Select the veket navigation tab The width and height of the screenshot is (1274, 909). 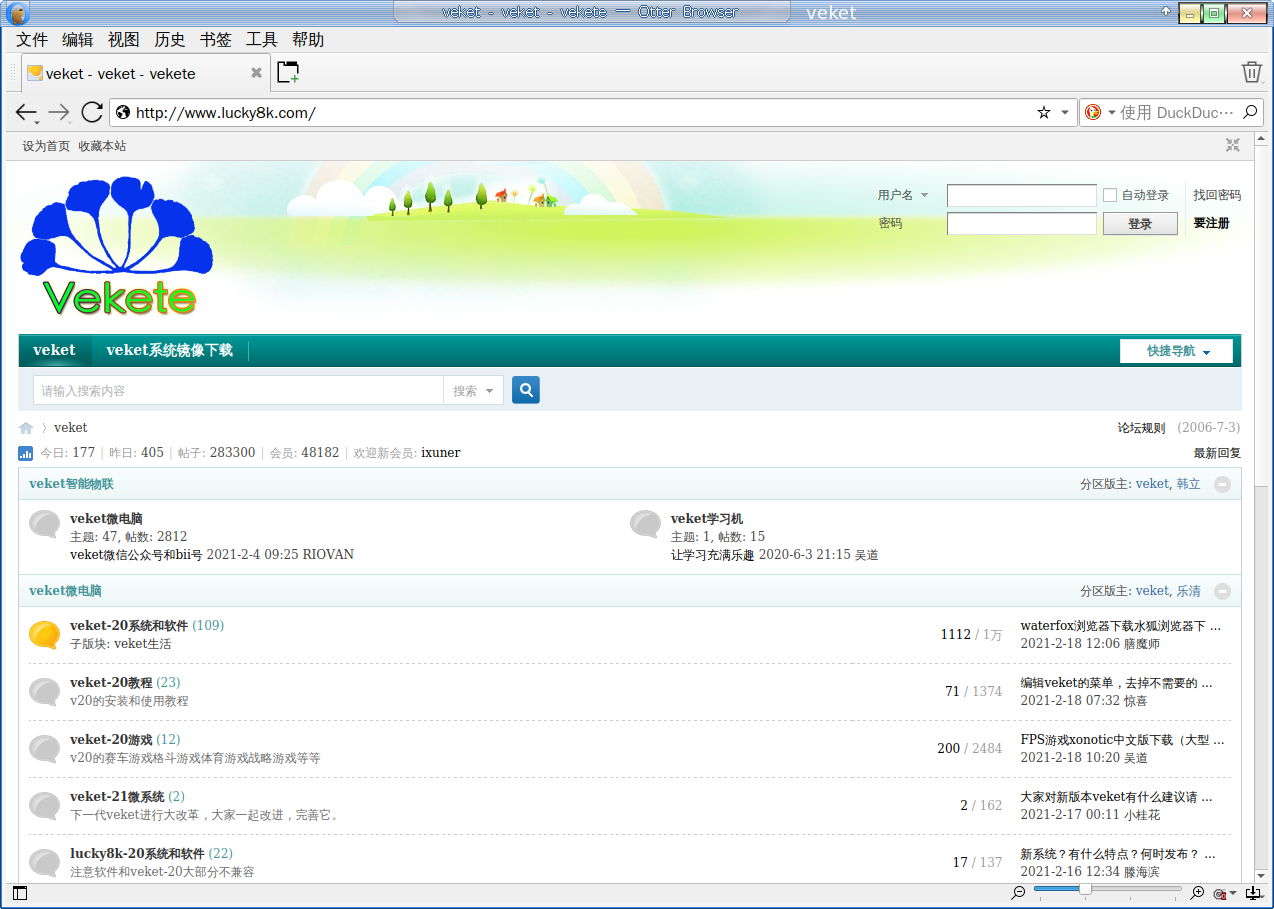(54, 350)
